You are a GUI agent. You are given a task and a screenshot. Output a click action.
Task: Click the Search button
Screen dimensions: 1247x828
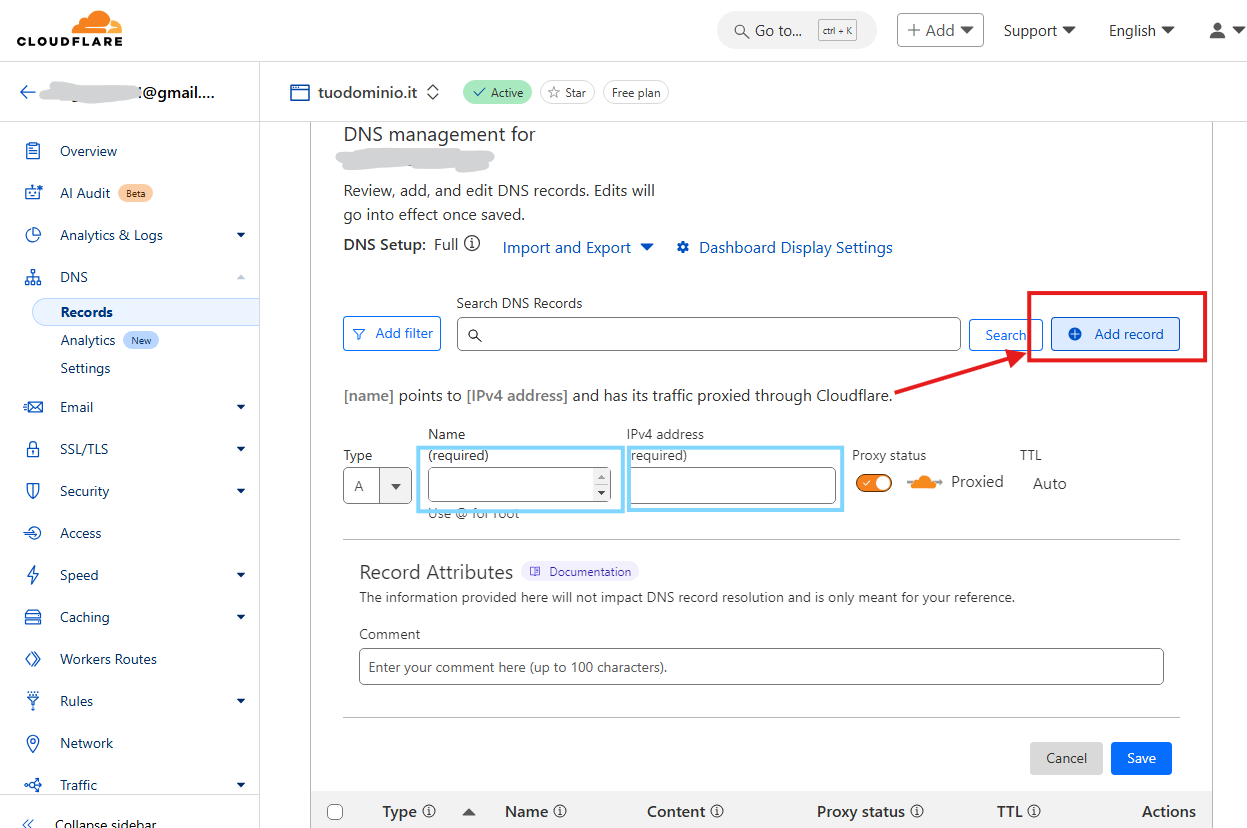click(1006, 335)
